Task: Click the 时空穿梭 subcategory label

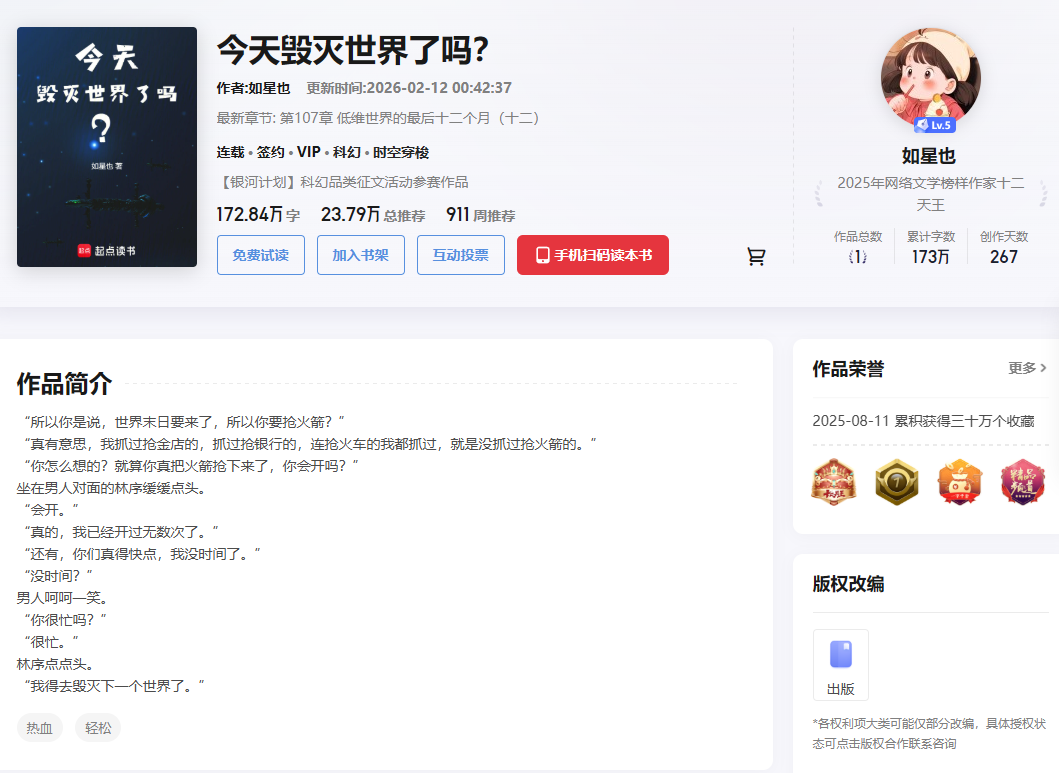Action: click(401, 153)
